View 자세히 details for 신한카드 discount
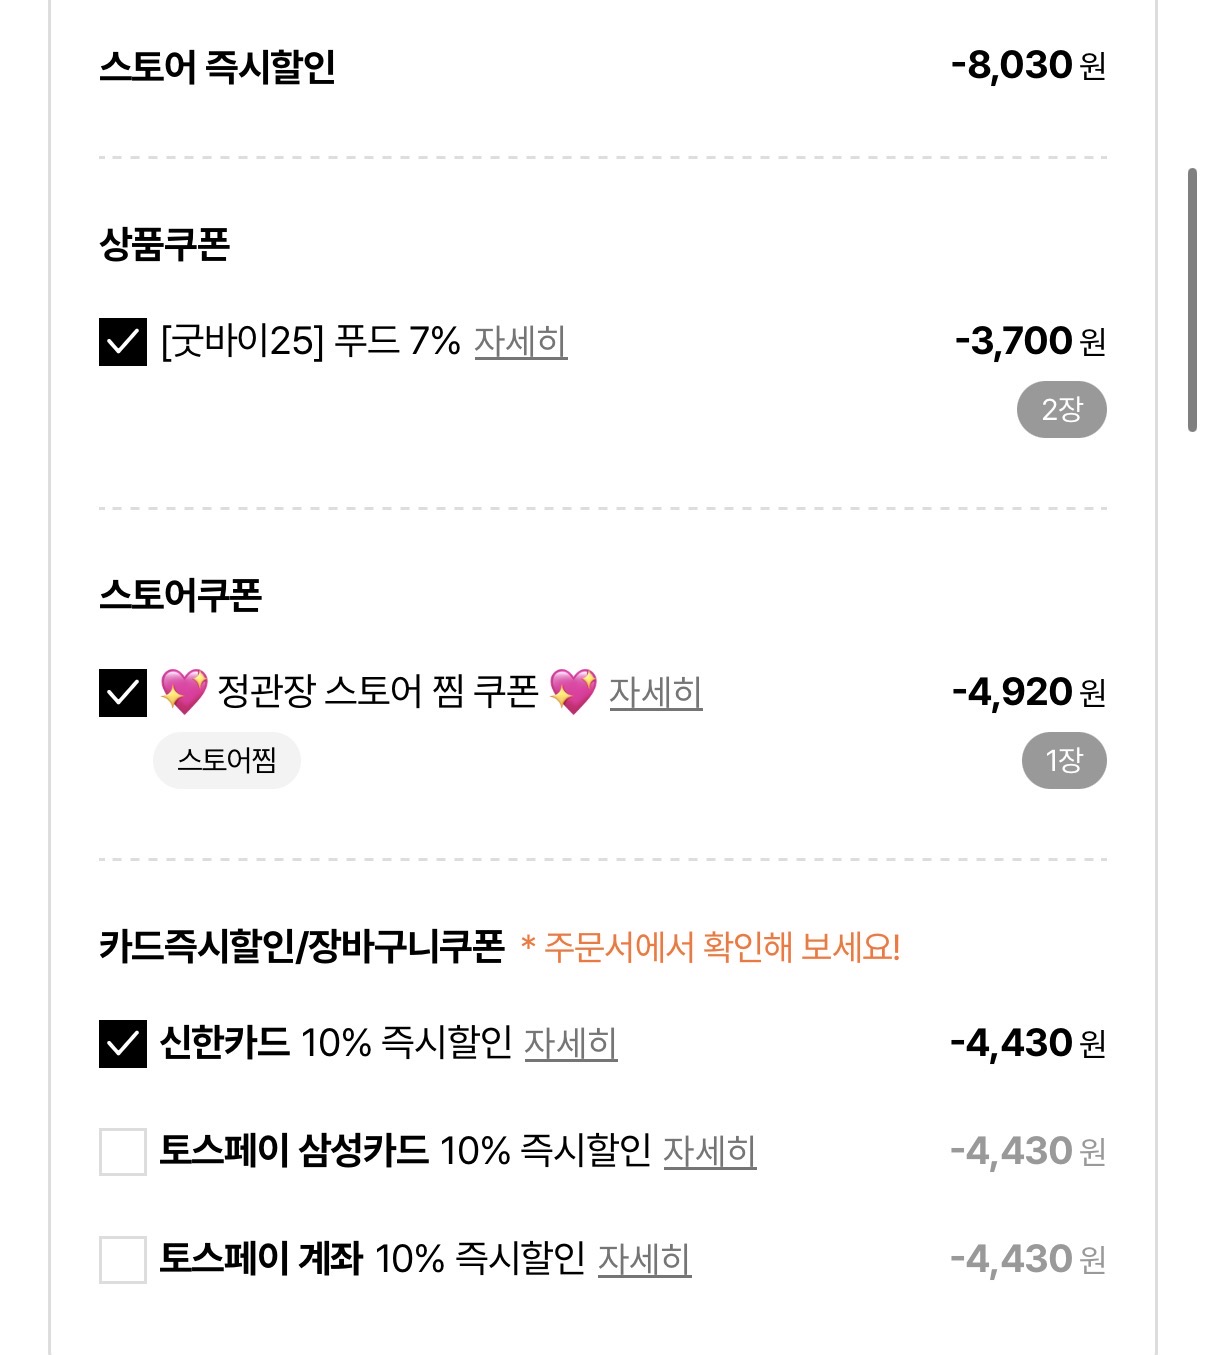 570,1044
